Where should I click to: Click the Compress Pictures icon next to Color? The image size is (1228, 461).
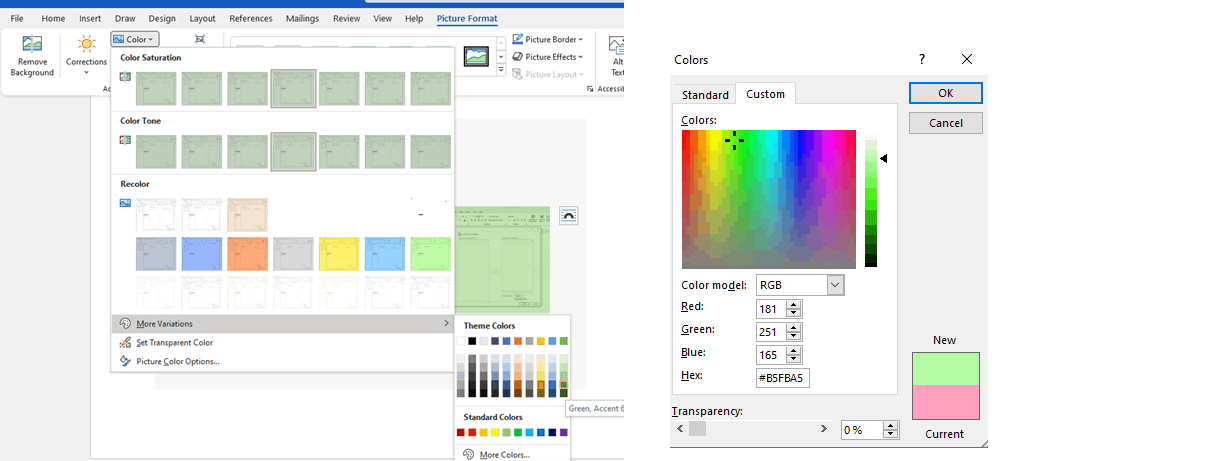tap(200, 39)
